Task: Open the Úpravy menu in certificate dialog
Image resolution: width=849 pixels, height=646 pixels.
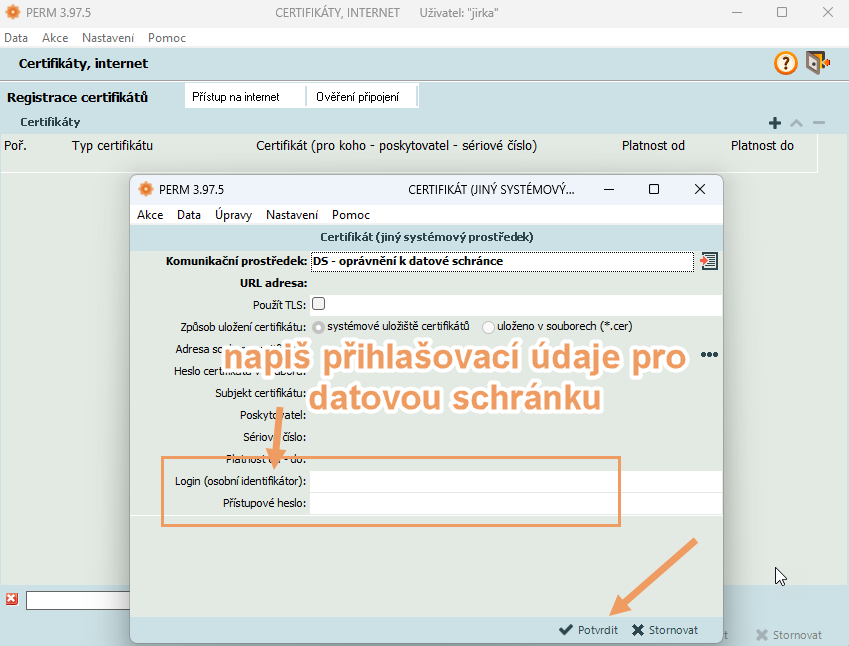Action: coord(233,215)
